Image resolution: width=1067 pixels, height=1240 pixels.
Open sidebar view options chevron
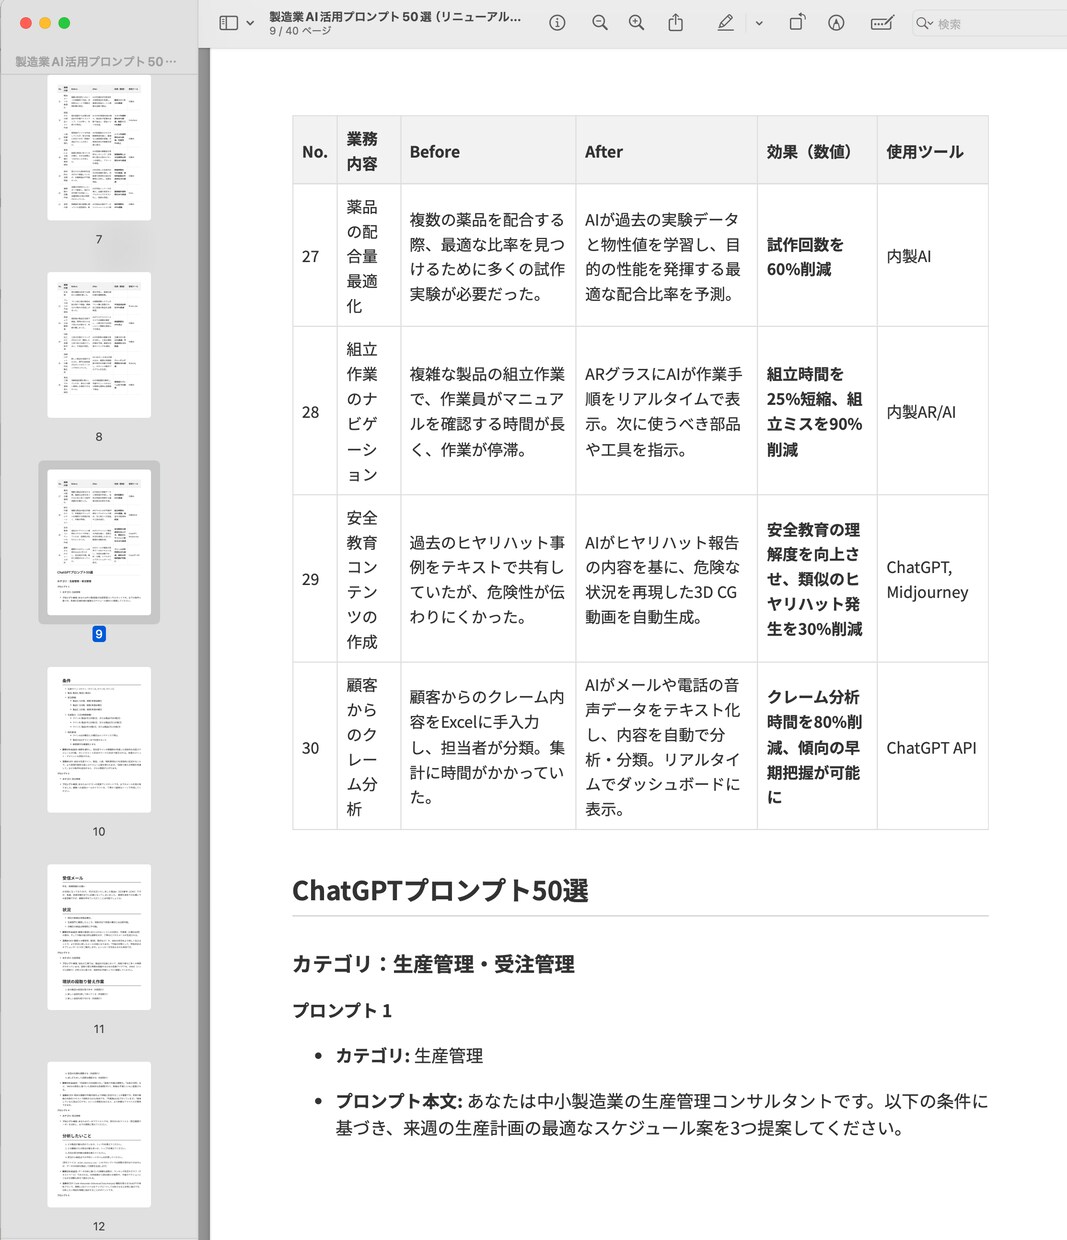[250, 23]
